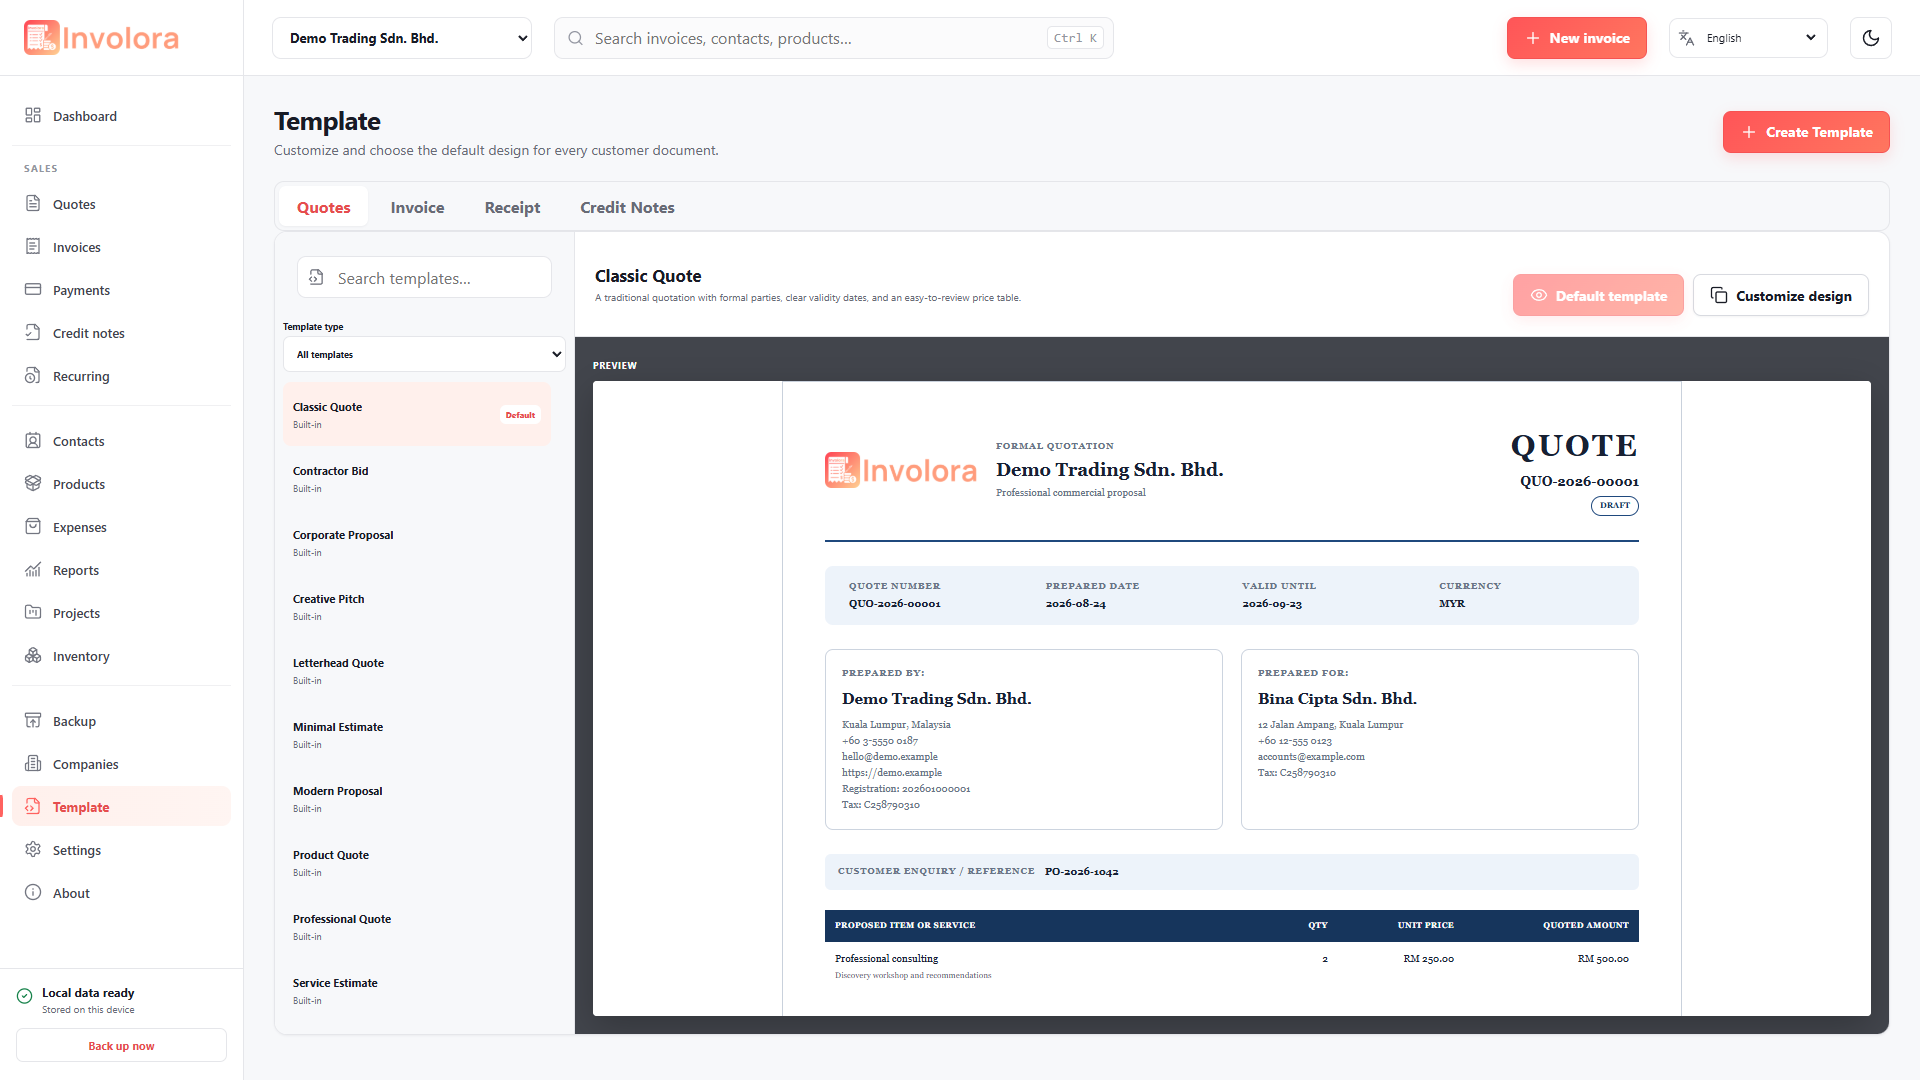Select the Minimal Estimate template
Screen dimensions: 1920x1080
[417, 734]
